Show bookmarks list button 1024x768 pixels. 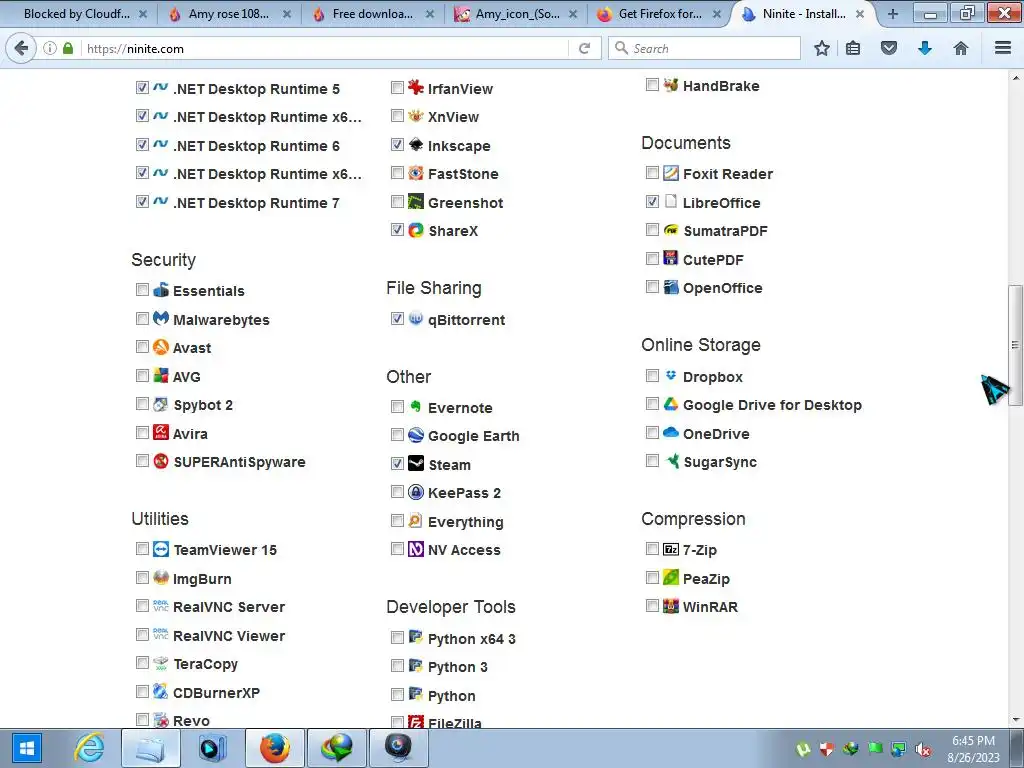[853, 48]
